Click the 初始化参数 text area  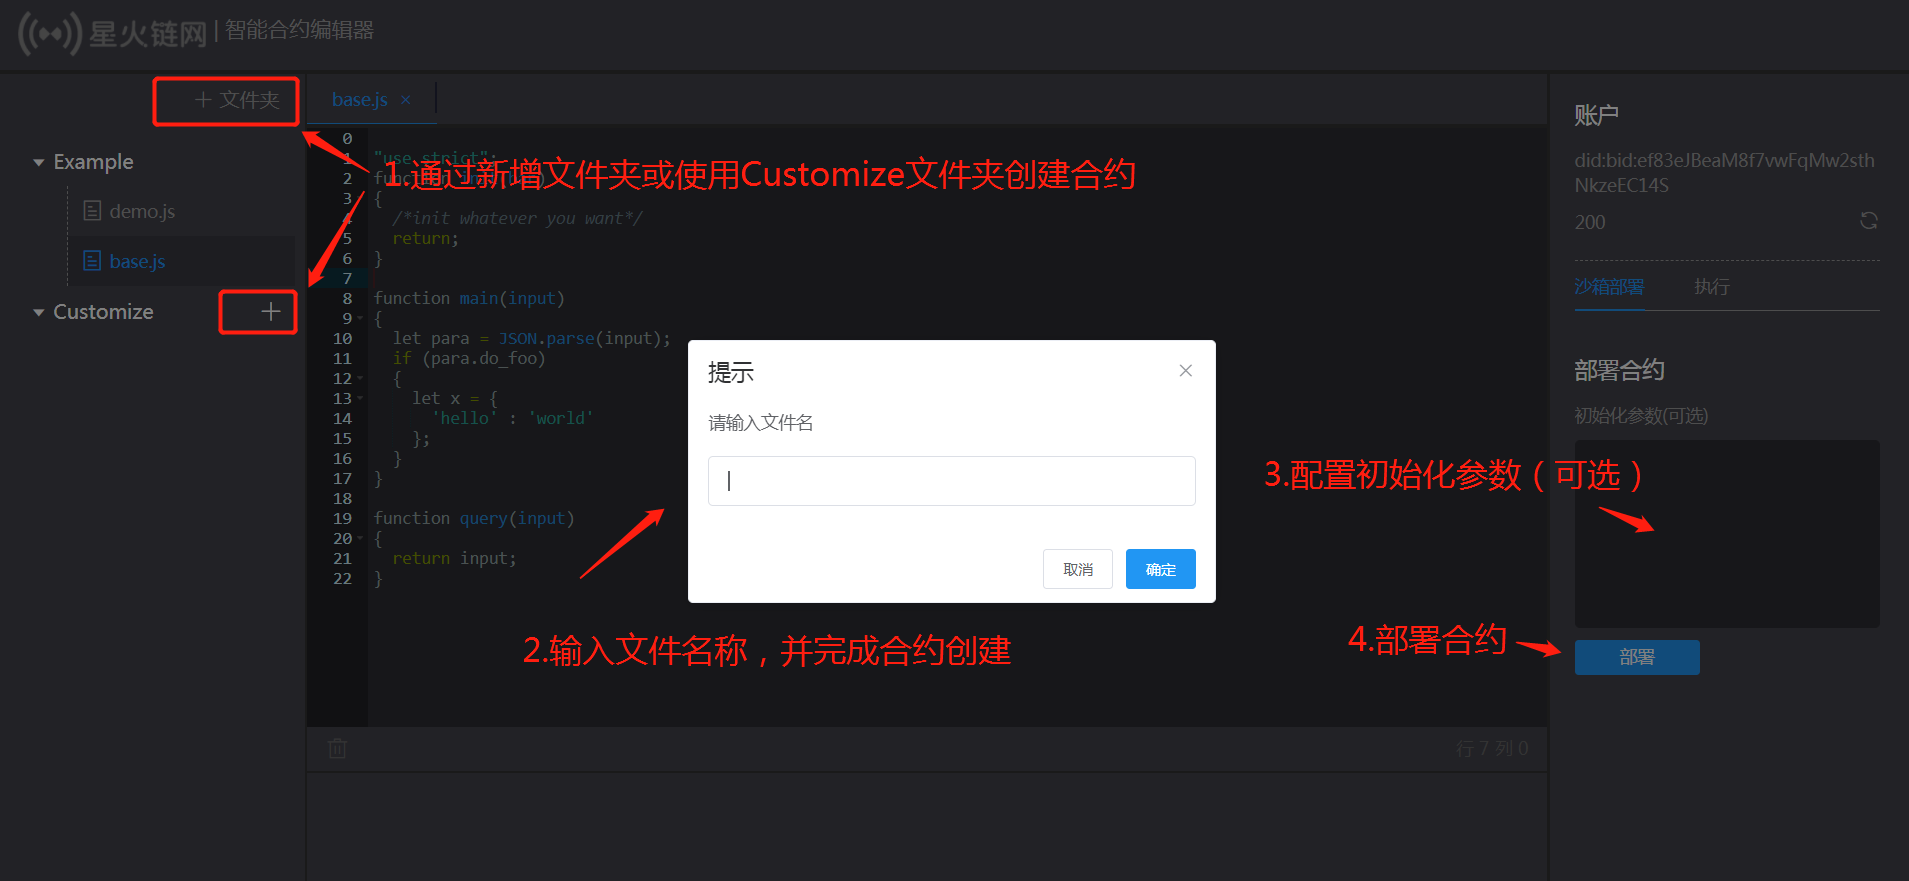[1727, 534]
